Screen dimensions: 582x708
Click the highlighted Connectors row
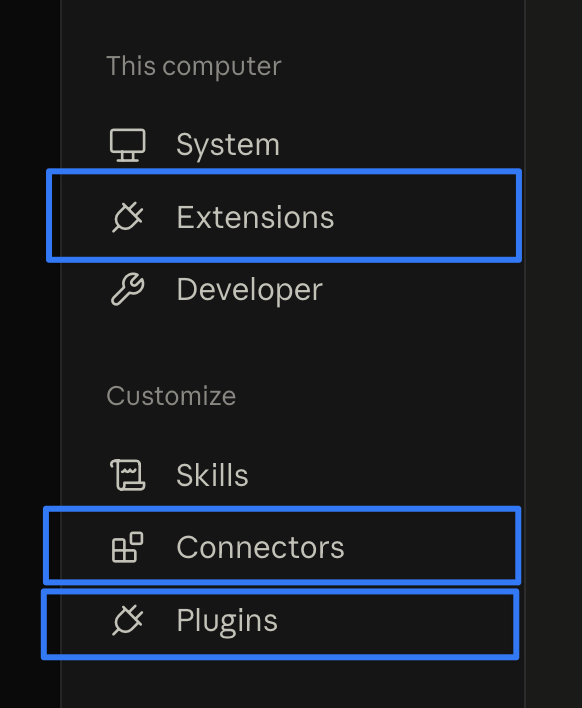282,545
